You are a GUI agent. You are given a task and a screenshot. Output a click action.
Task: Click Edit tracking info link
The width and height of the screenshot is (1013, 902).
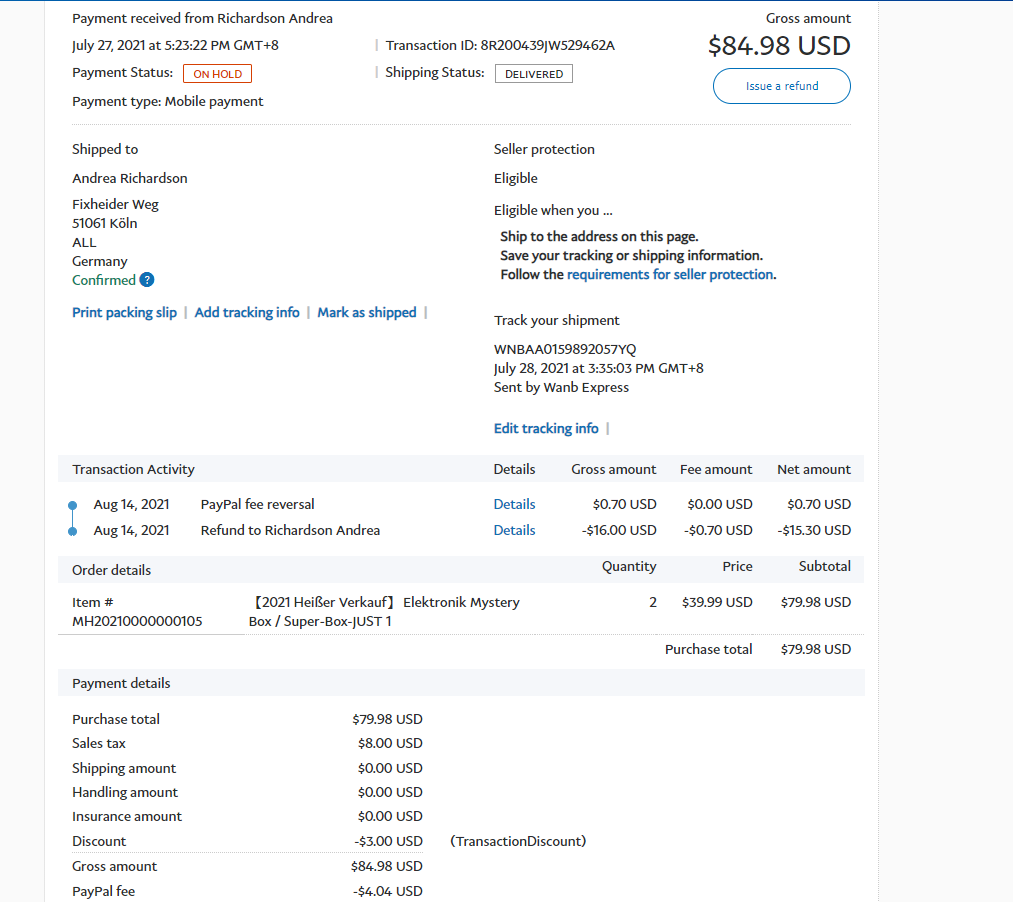point(546,428)
